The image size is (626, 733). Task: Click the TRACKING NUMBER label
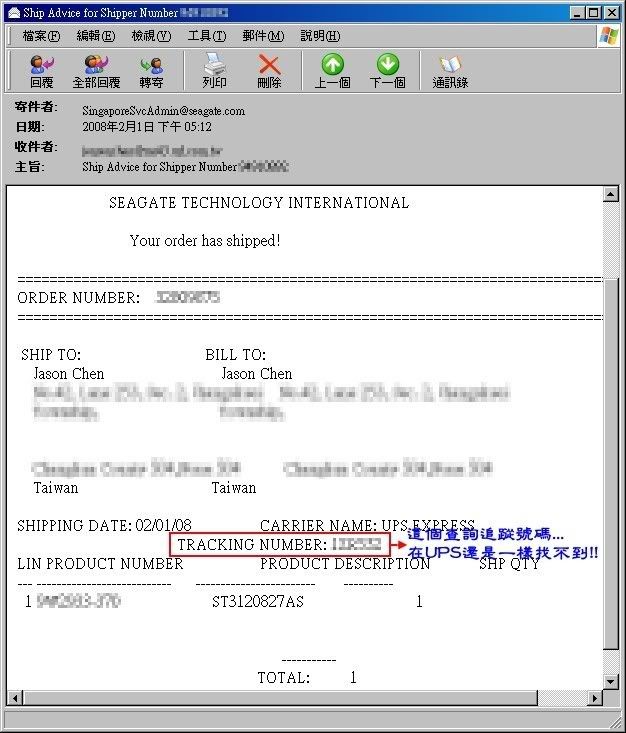[x=252, y=545]
